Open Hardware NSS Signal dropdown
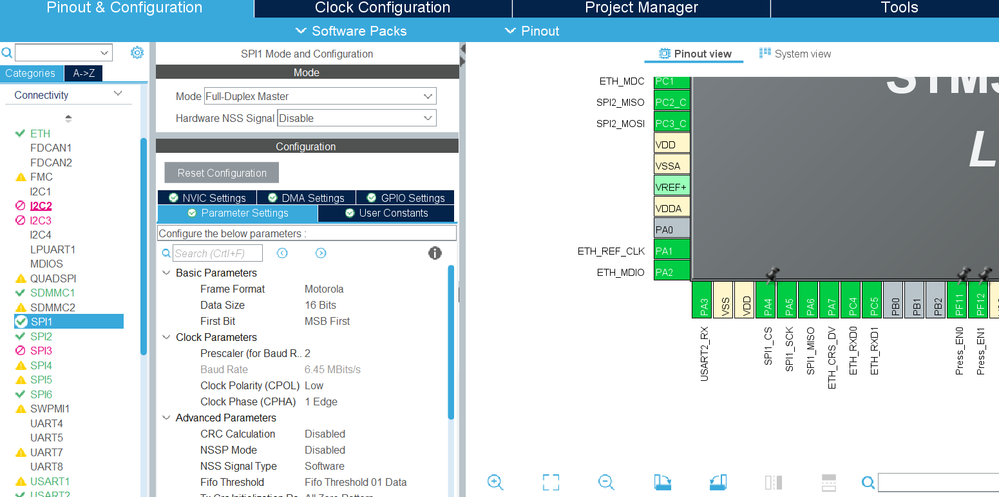This screenshot has width=999, height=497. pos(357,118)
